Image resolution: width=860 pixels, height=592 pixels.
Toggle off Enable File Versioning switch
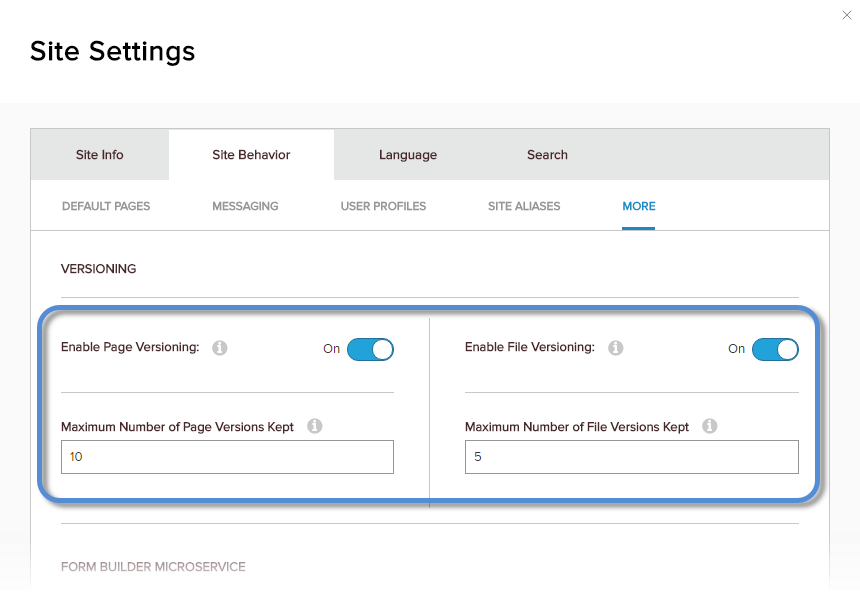point(775,349)
